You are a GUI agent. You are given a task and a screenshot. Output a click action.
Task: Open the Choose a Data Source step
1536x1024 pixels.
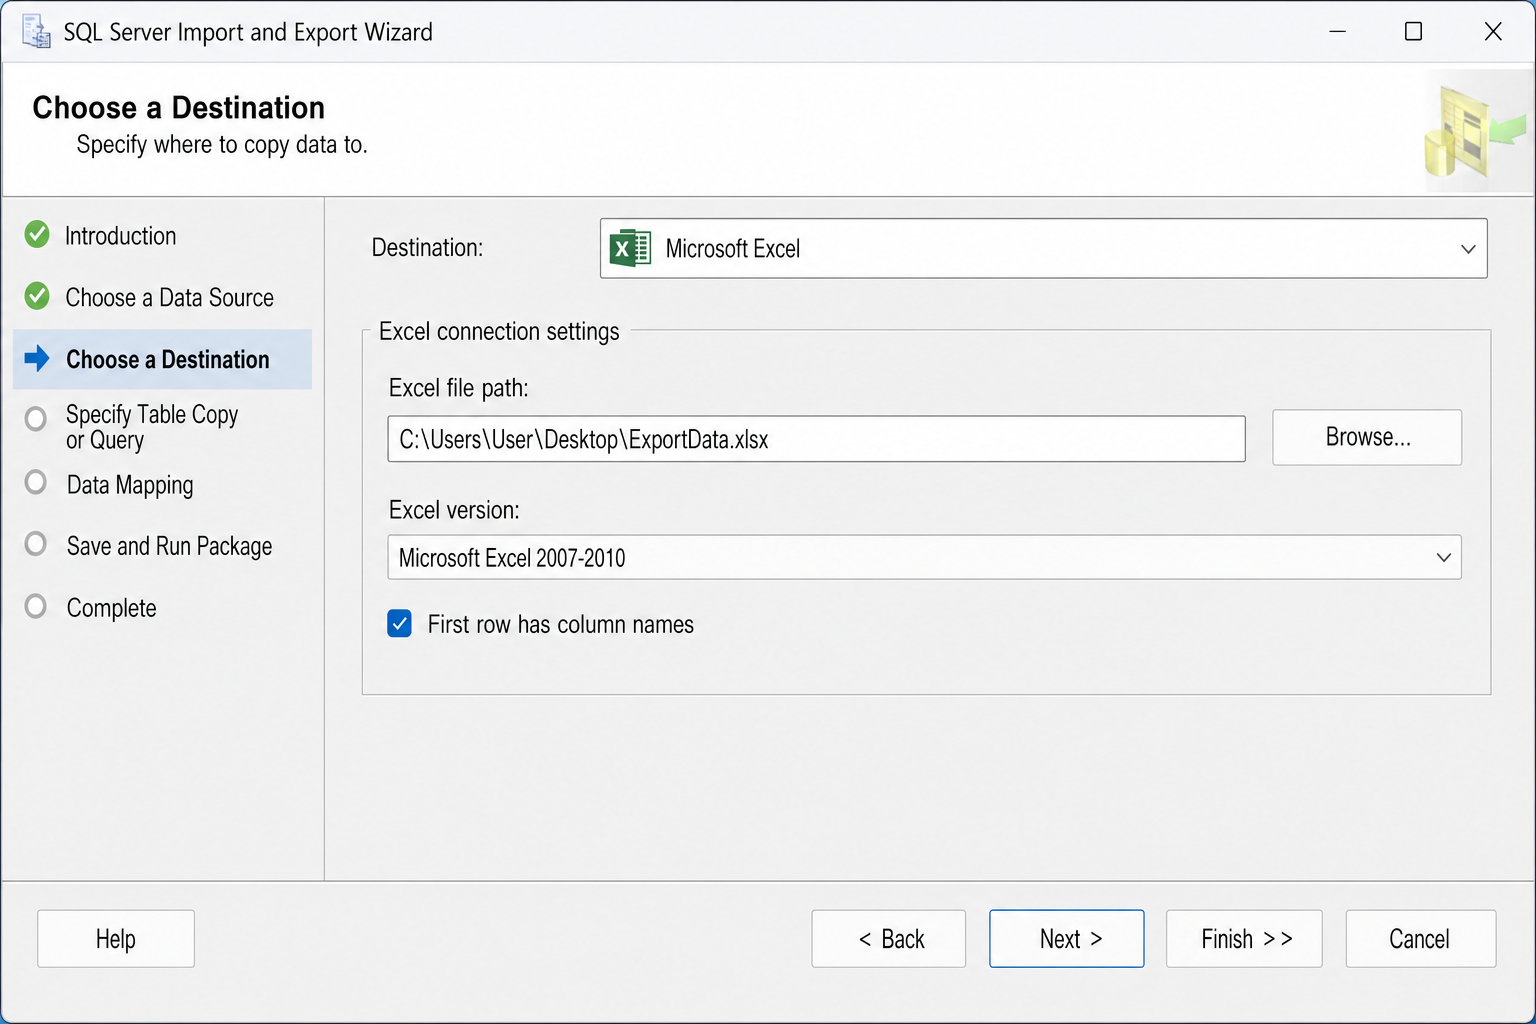point(170,298)
